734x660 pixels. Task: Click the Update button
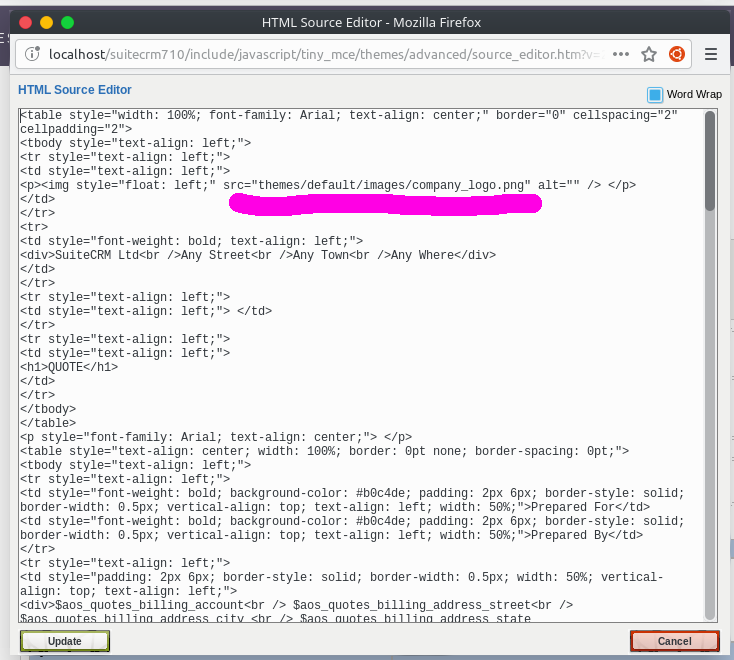click(x=65, y=641)
